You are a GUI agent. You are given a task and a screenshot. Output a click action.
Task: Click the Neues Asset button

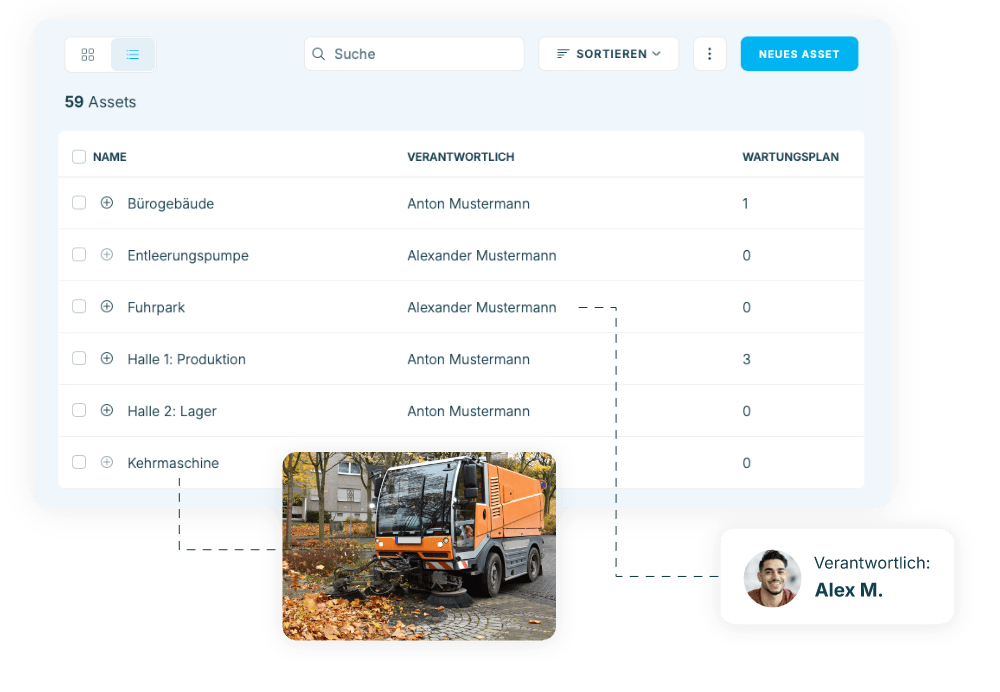[798, 54]
